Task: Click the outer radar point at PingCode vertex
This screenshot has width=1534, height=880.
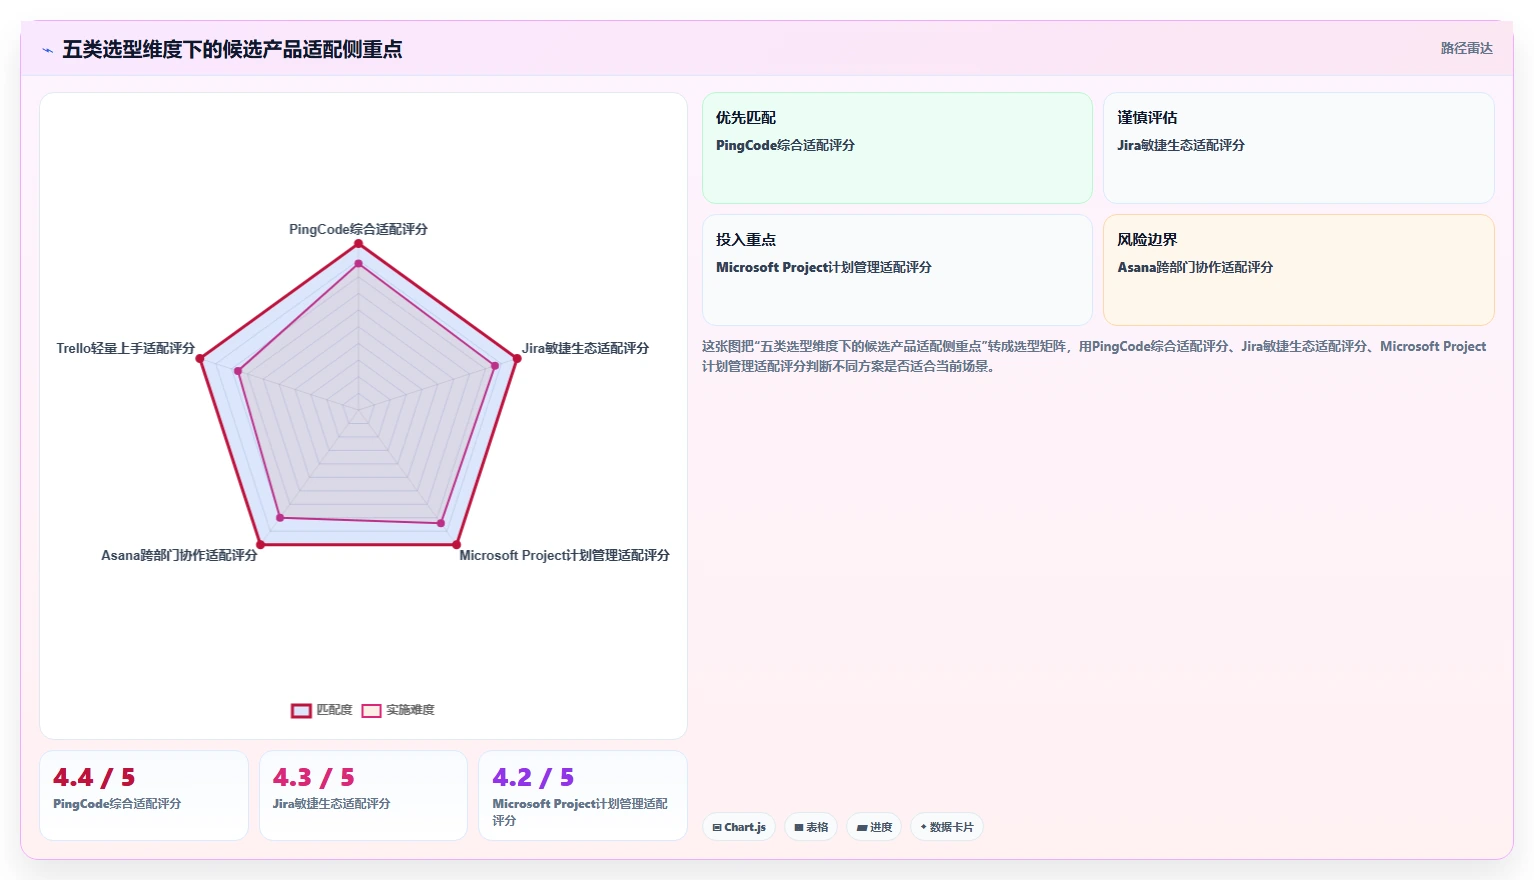Action: coord(358,243)
